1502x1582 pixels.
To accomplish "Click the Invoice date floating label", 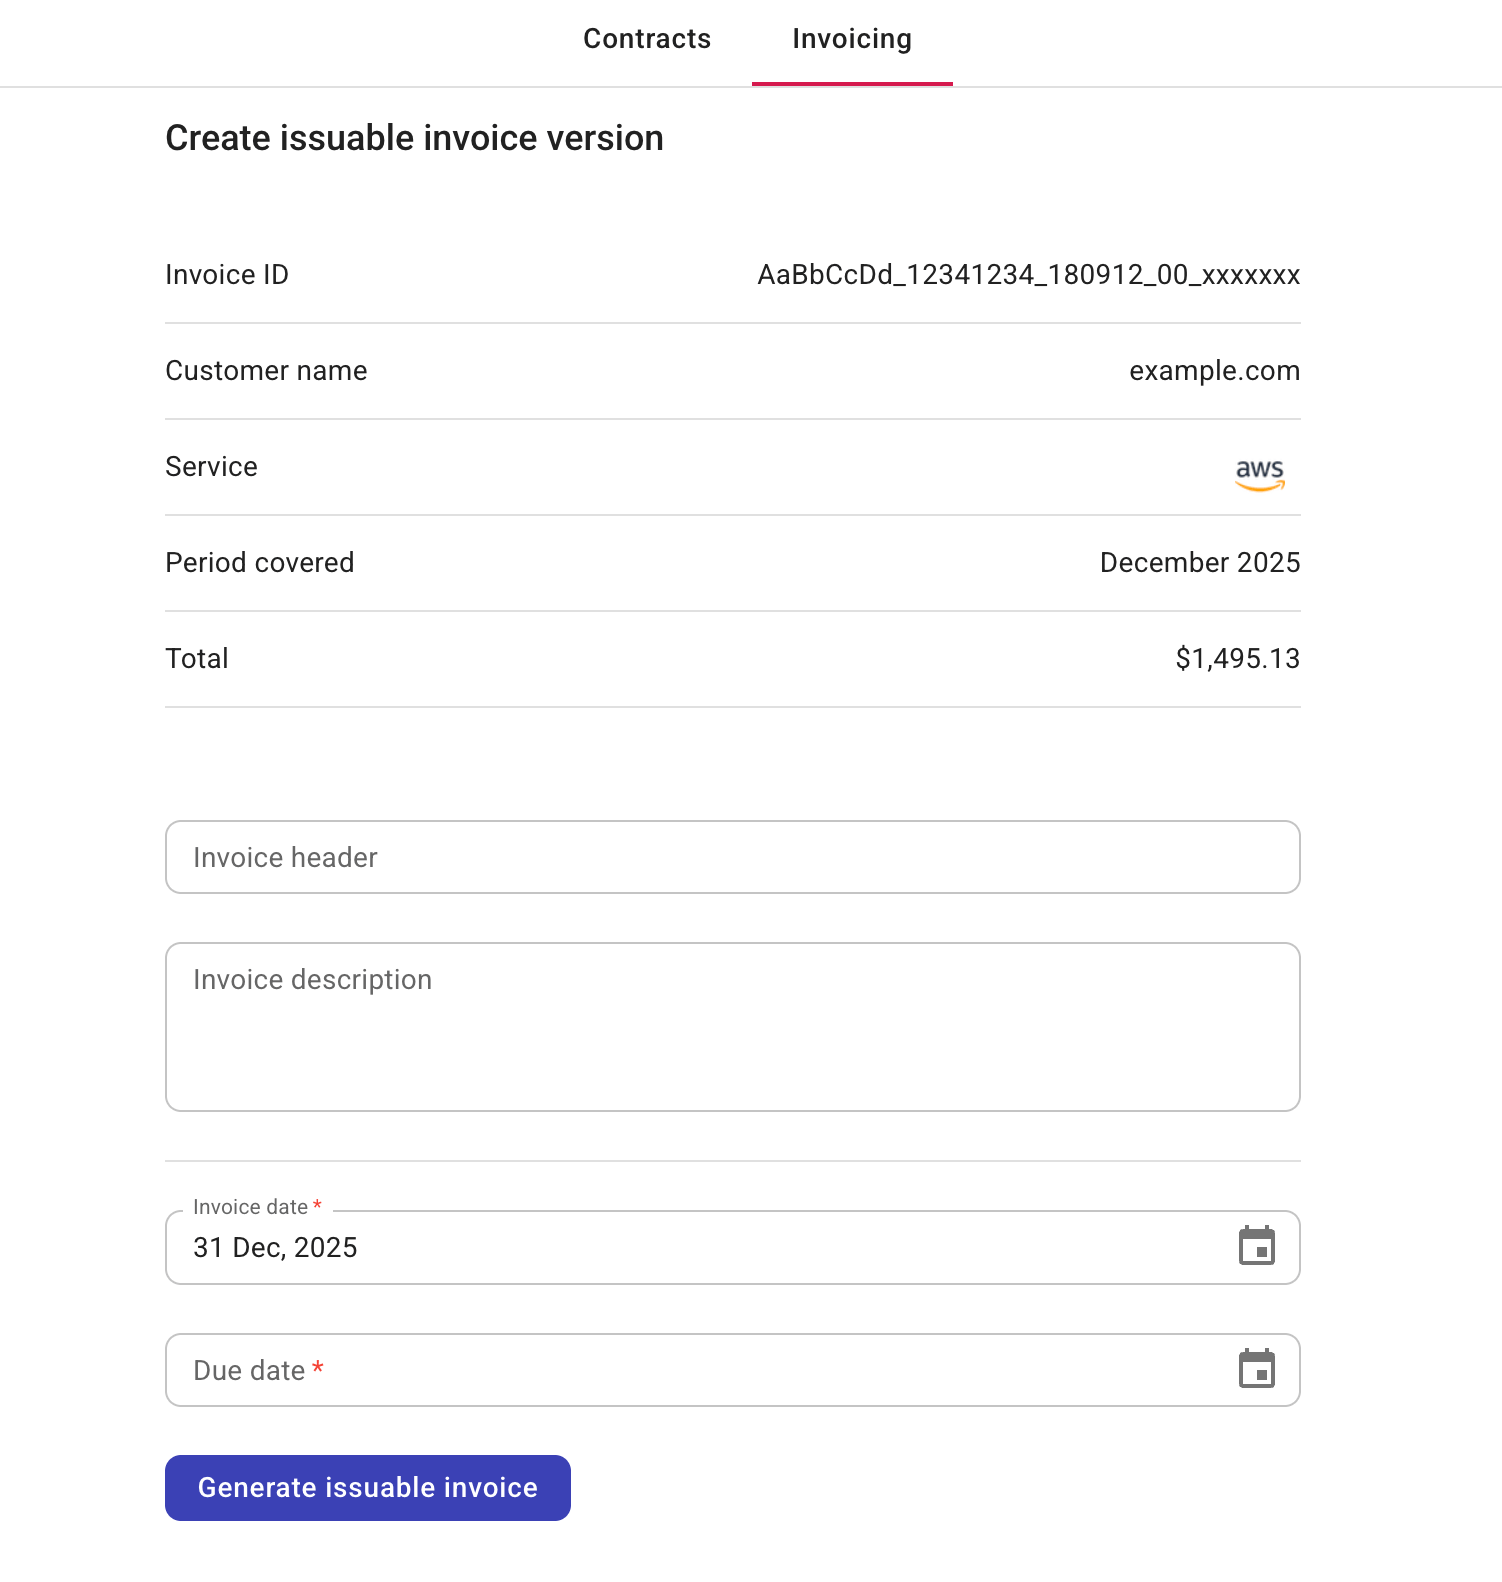I will pos(250,1207).
